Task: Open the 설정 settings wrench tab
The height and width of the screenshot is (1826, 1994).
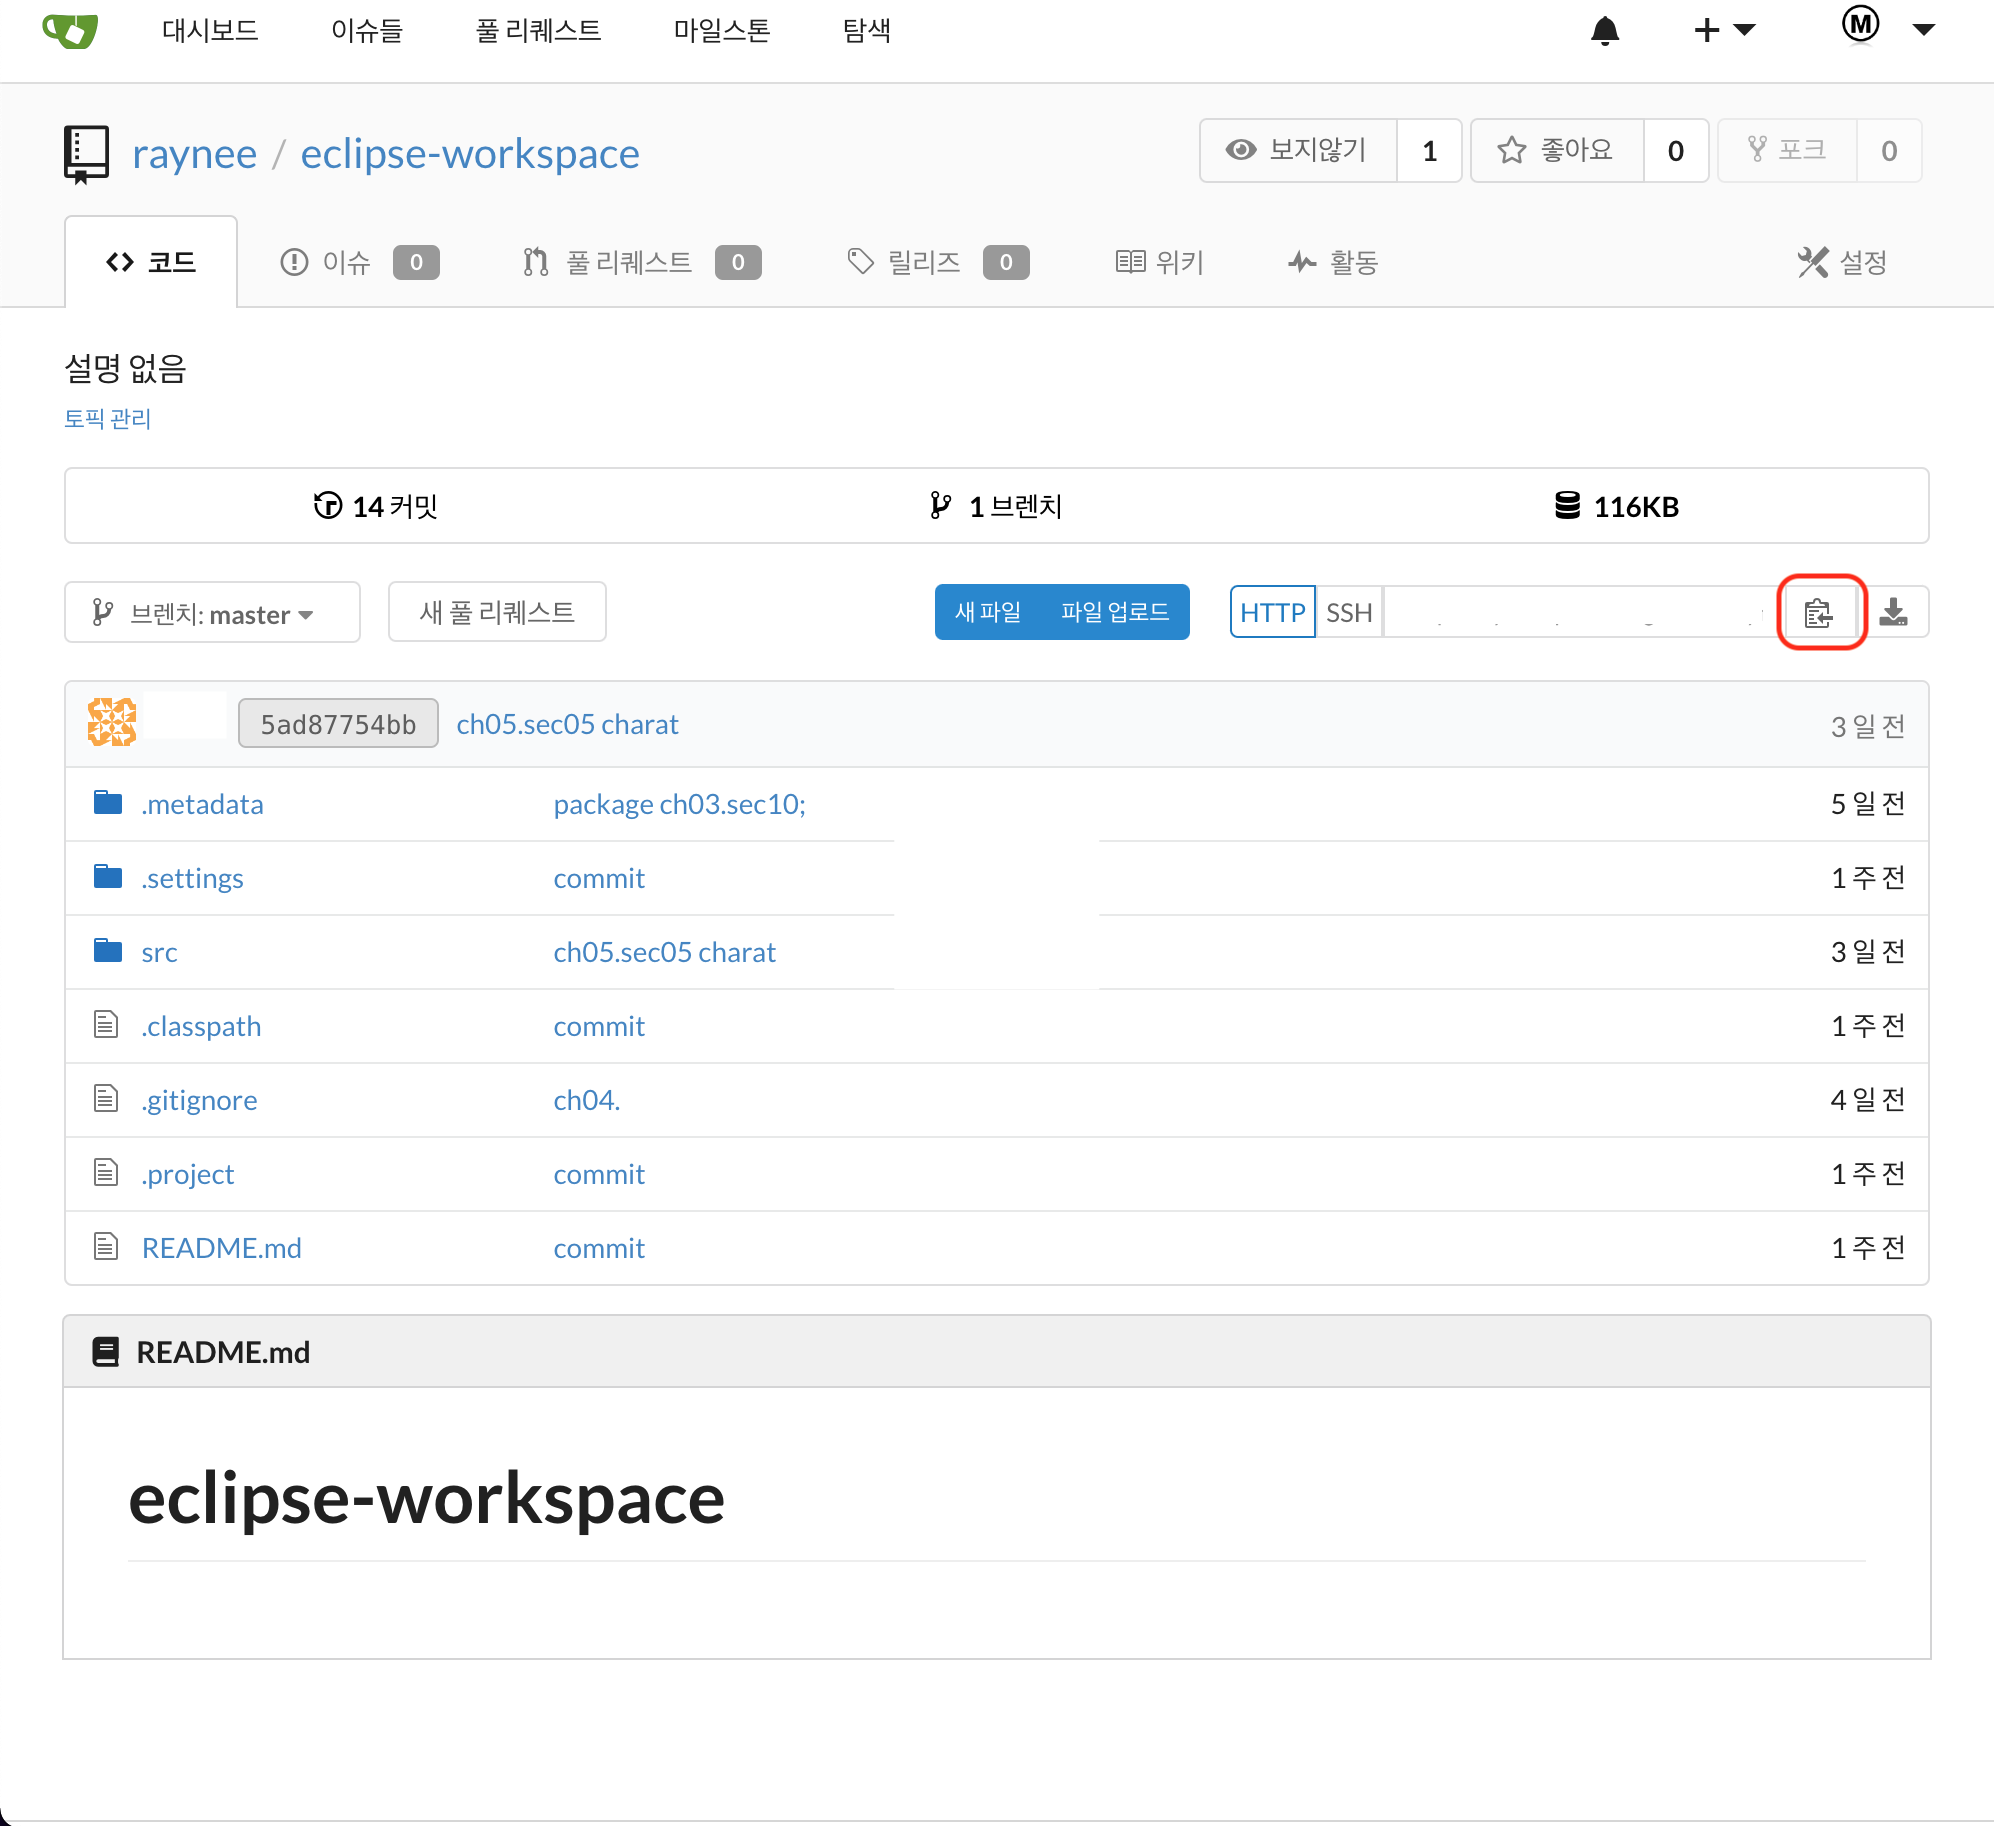Action: [1842, 262]
